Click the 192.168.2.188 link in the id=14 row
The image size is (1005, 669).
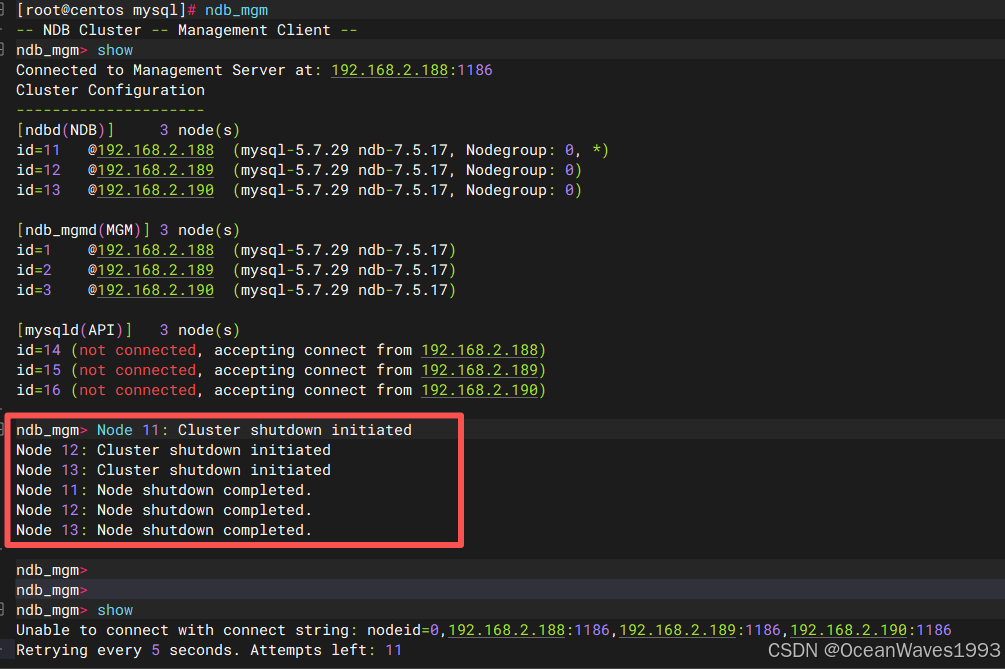pos(479,350)
